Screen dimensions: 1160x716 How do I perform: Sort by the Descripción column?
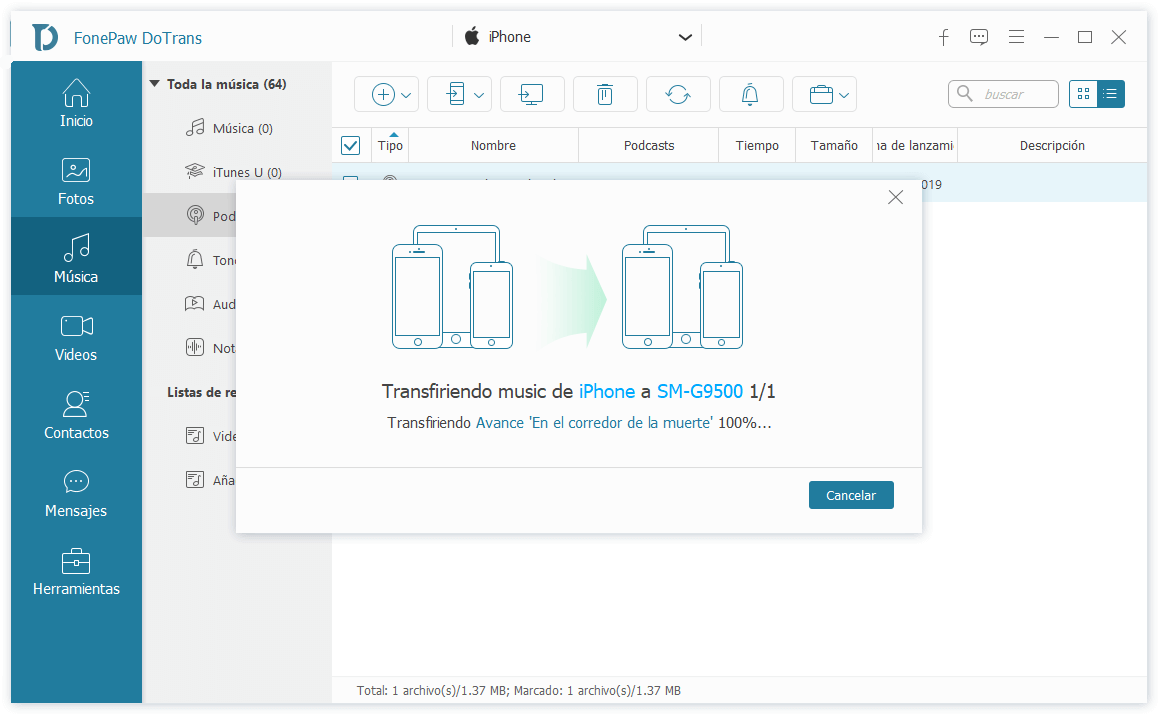(1052, 145)
